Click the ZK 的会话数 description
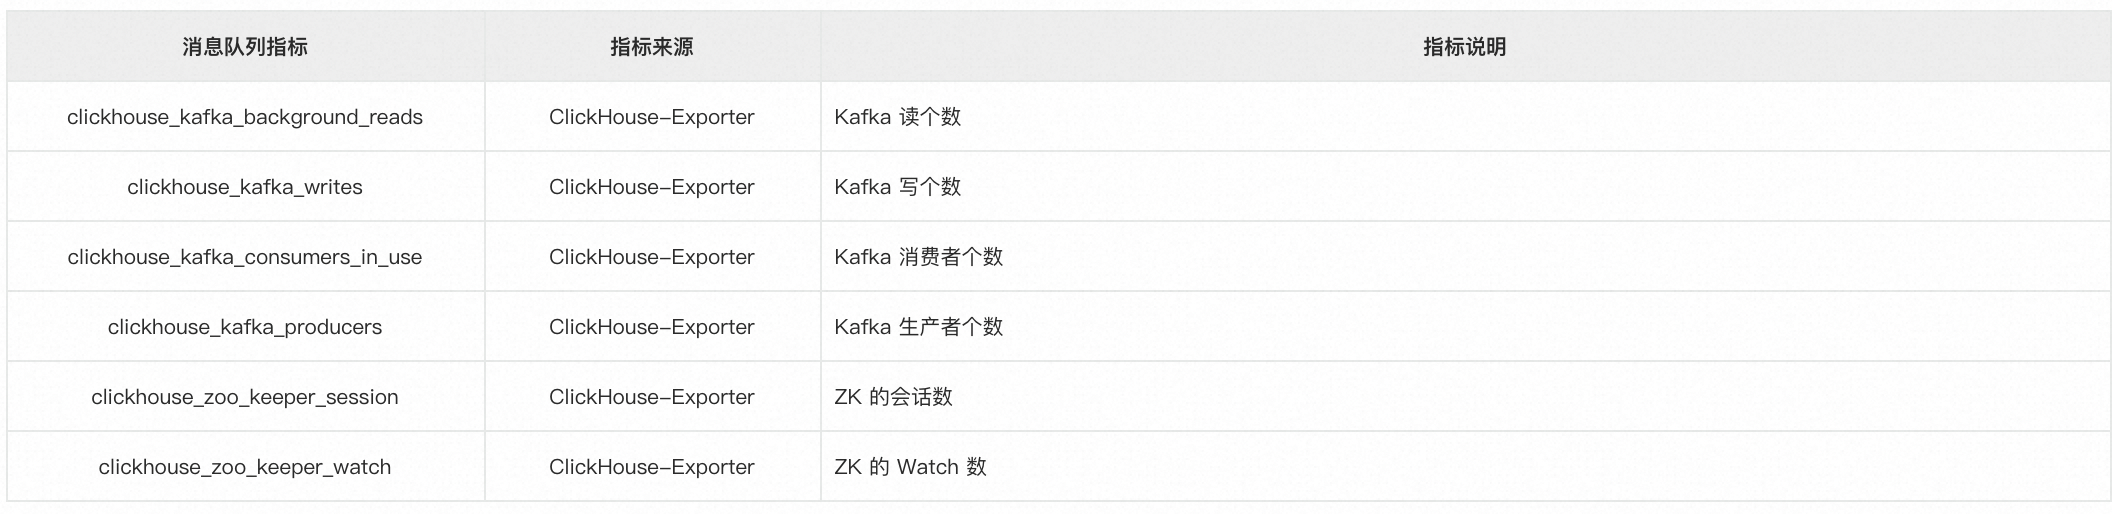Viewport: 2112px width, 514px height. (894, 397)
